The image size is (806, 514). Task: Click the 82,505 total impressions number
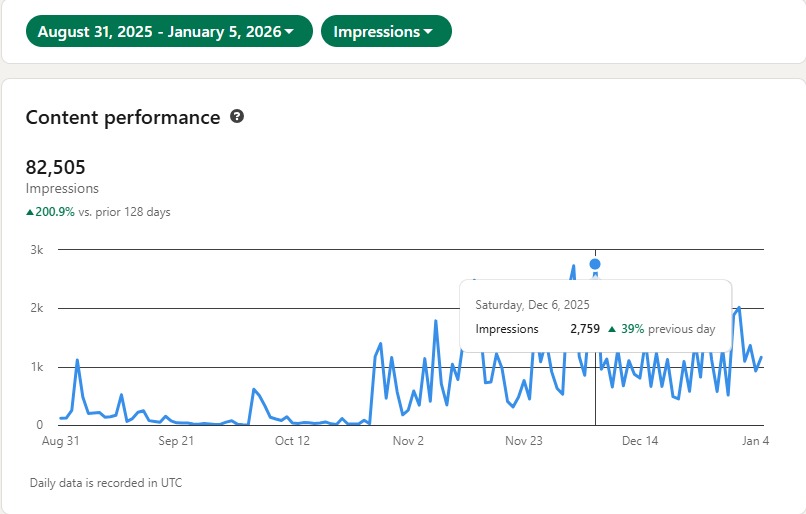tap(56, 167)
